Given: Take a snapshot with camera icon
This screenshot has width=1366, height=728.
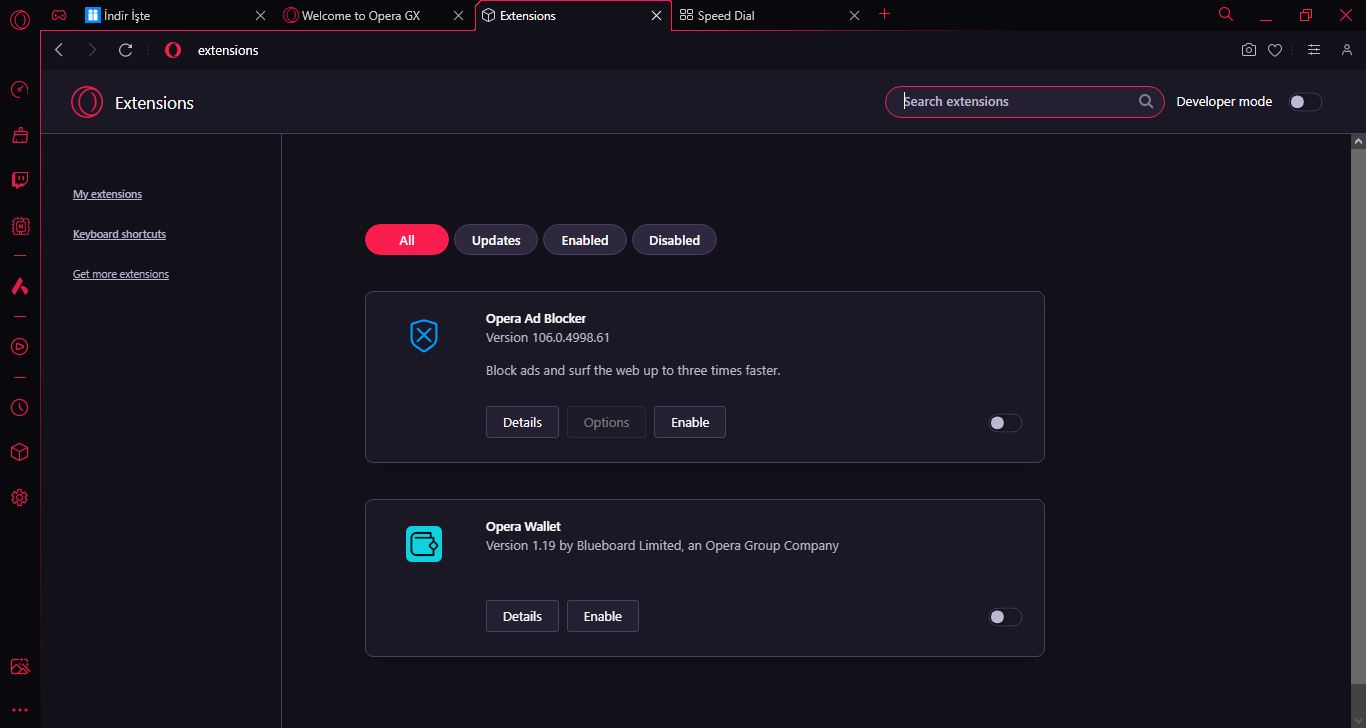Looking at the screenshot, I should 1248,50.
